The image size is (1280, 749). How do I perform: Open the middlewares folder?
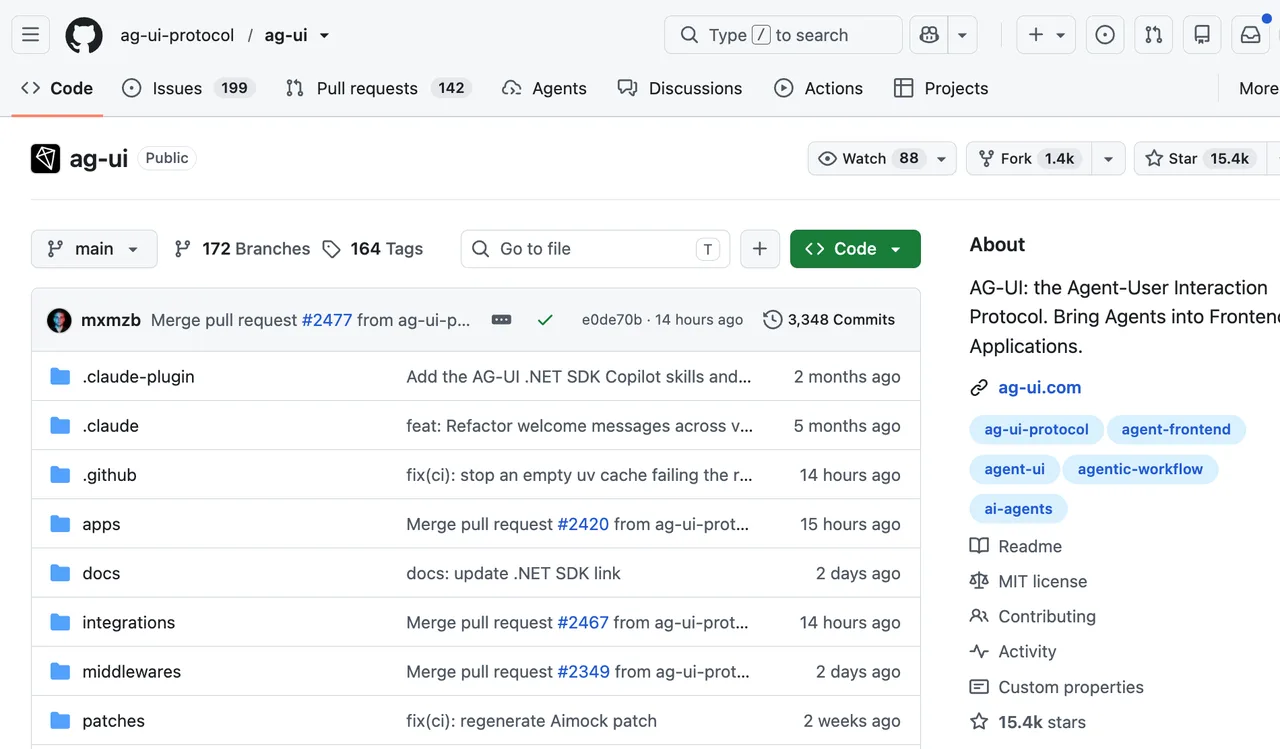(131, 672)
